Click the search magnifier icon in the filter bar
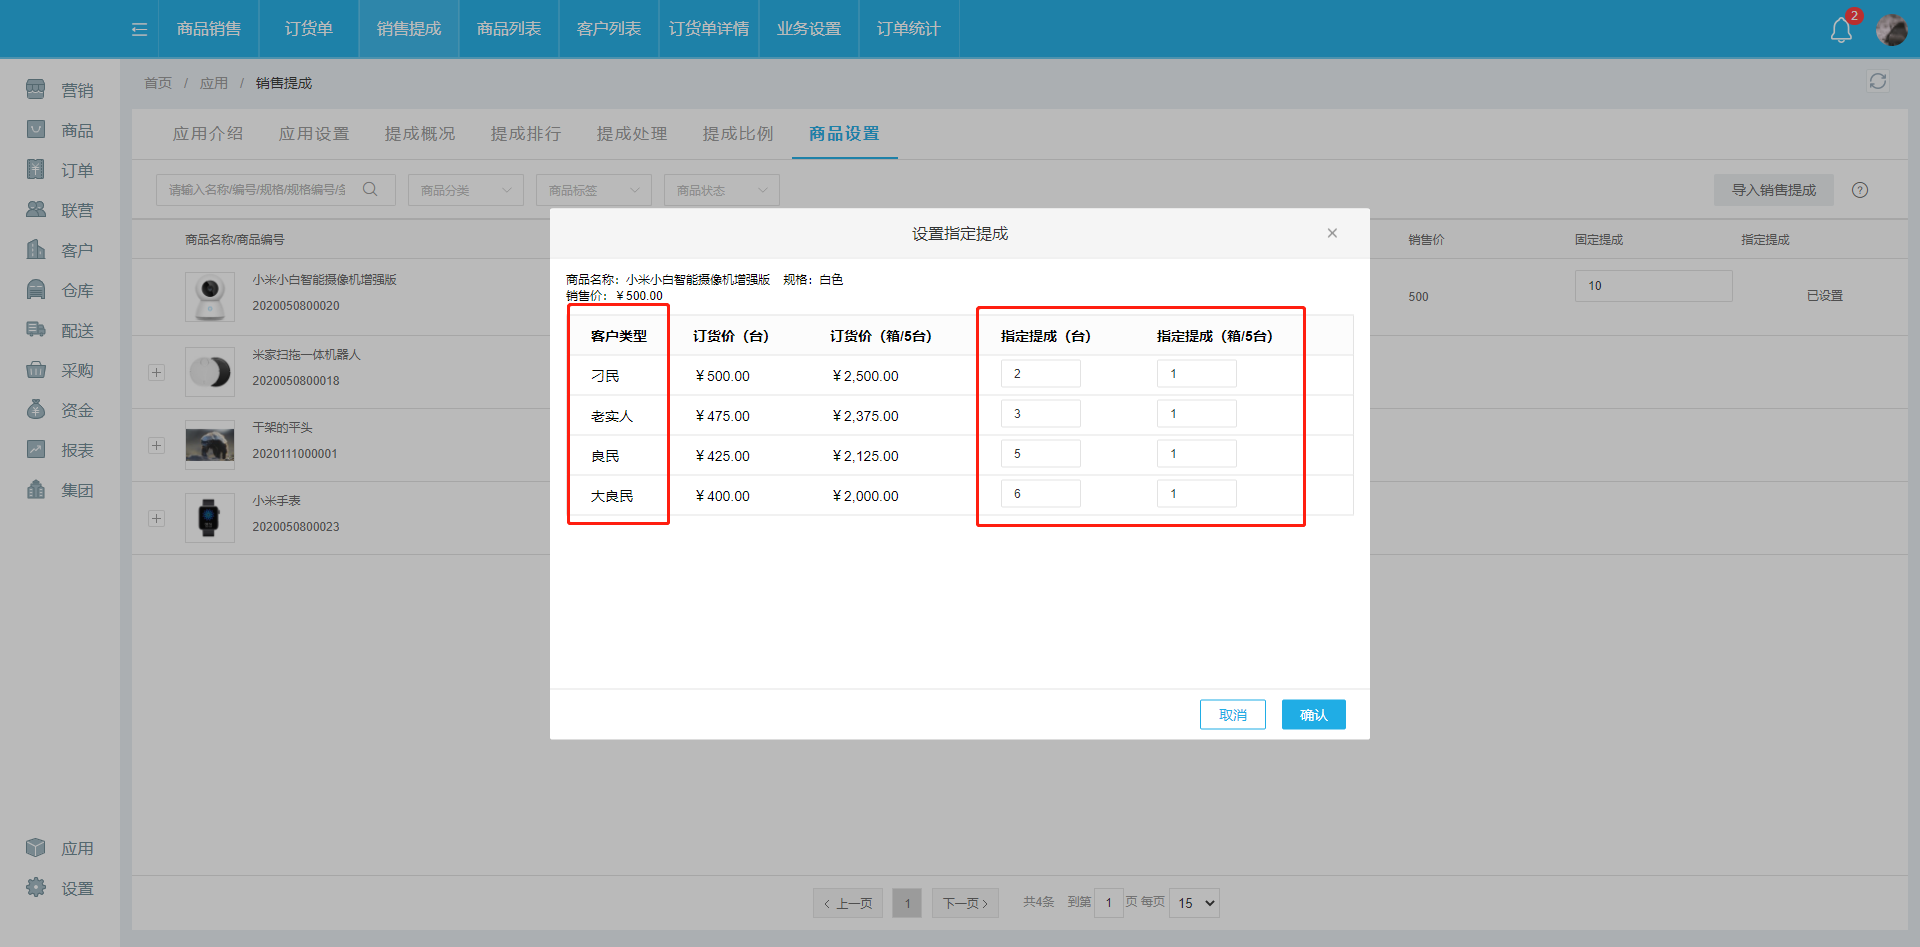The height and width of the screenshot is (947, 1920). (370, 188)
